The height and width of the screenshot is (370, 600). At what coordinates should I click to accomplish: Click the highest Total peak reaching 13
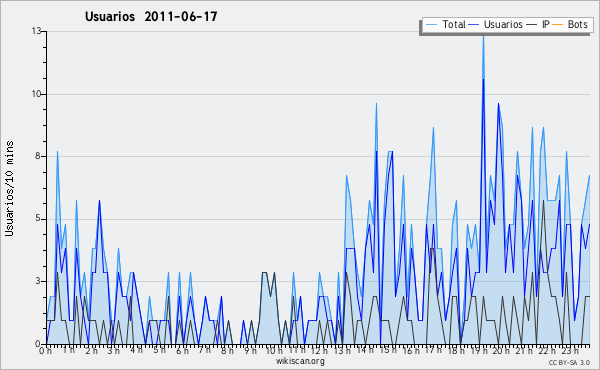click(x=483, y=37)
